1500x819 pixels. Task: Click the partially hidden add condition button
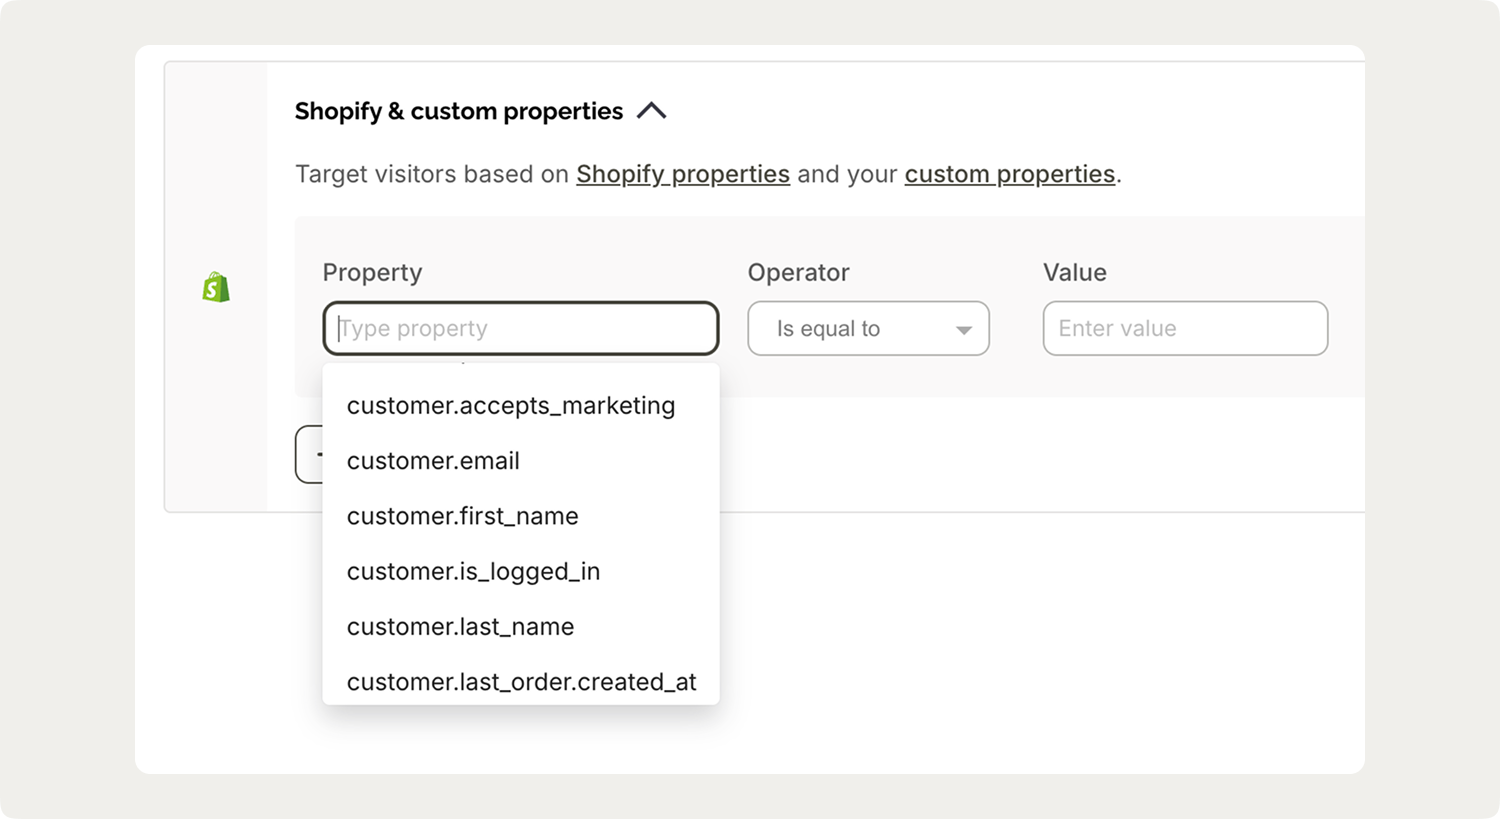(309, 454)
